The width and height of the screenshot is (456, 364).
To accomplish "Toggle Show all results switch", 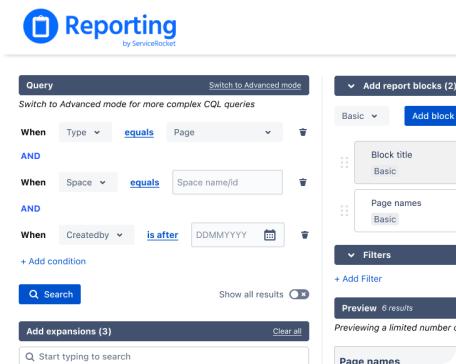I will 299,294.
